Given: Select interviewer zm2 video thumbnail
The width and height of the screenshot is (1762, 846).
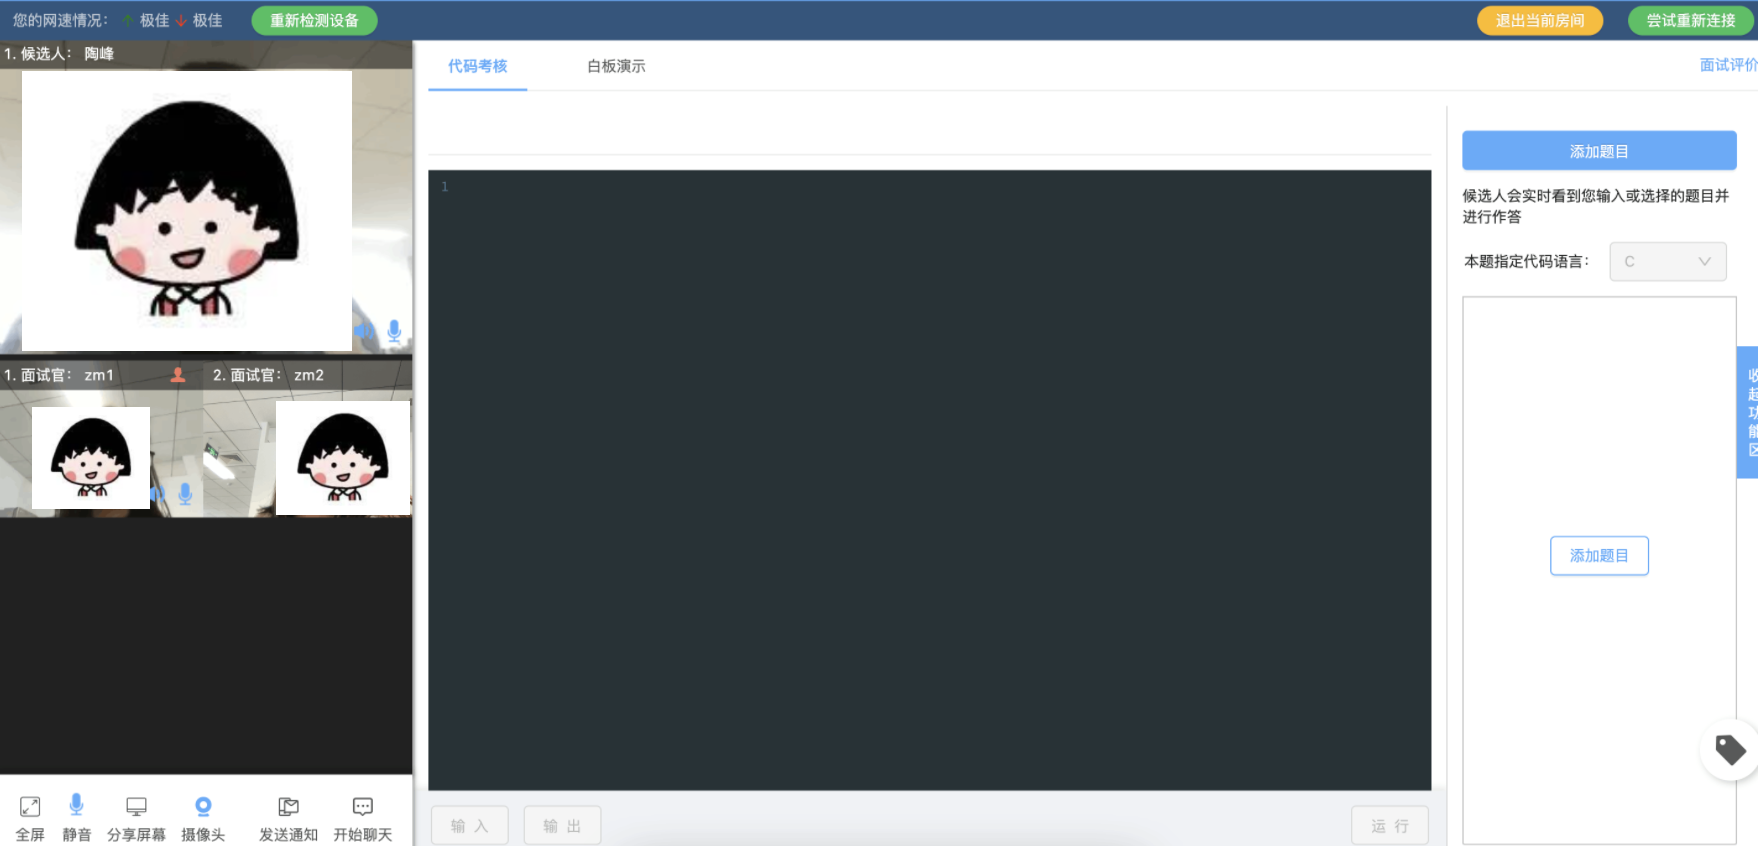Looking at the screenshot, I should pyautogui.click(x=342, y=457).
